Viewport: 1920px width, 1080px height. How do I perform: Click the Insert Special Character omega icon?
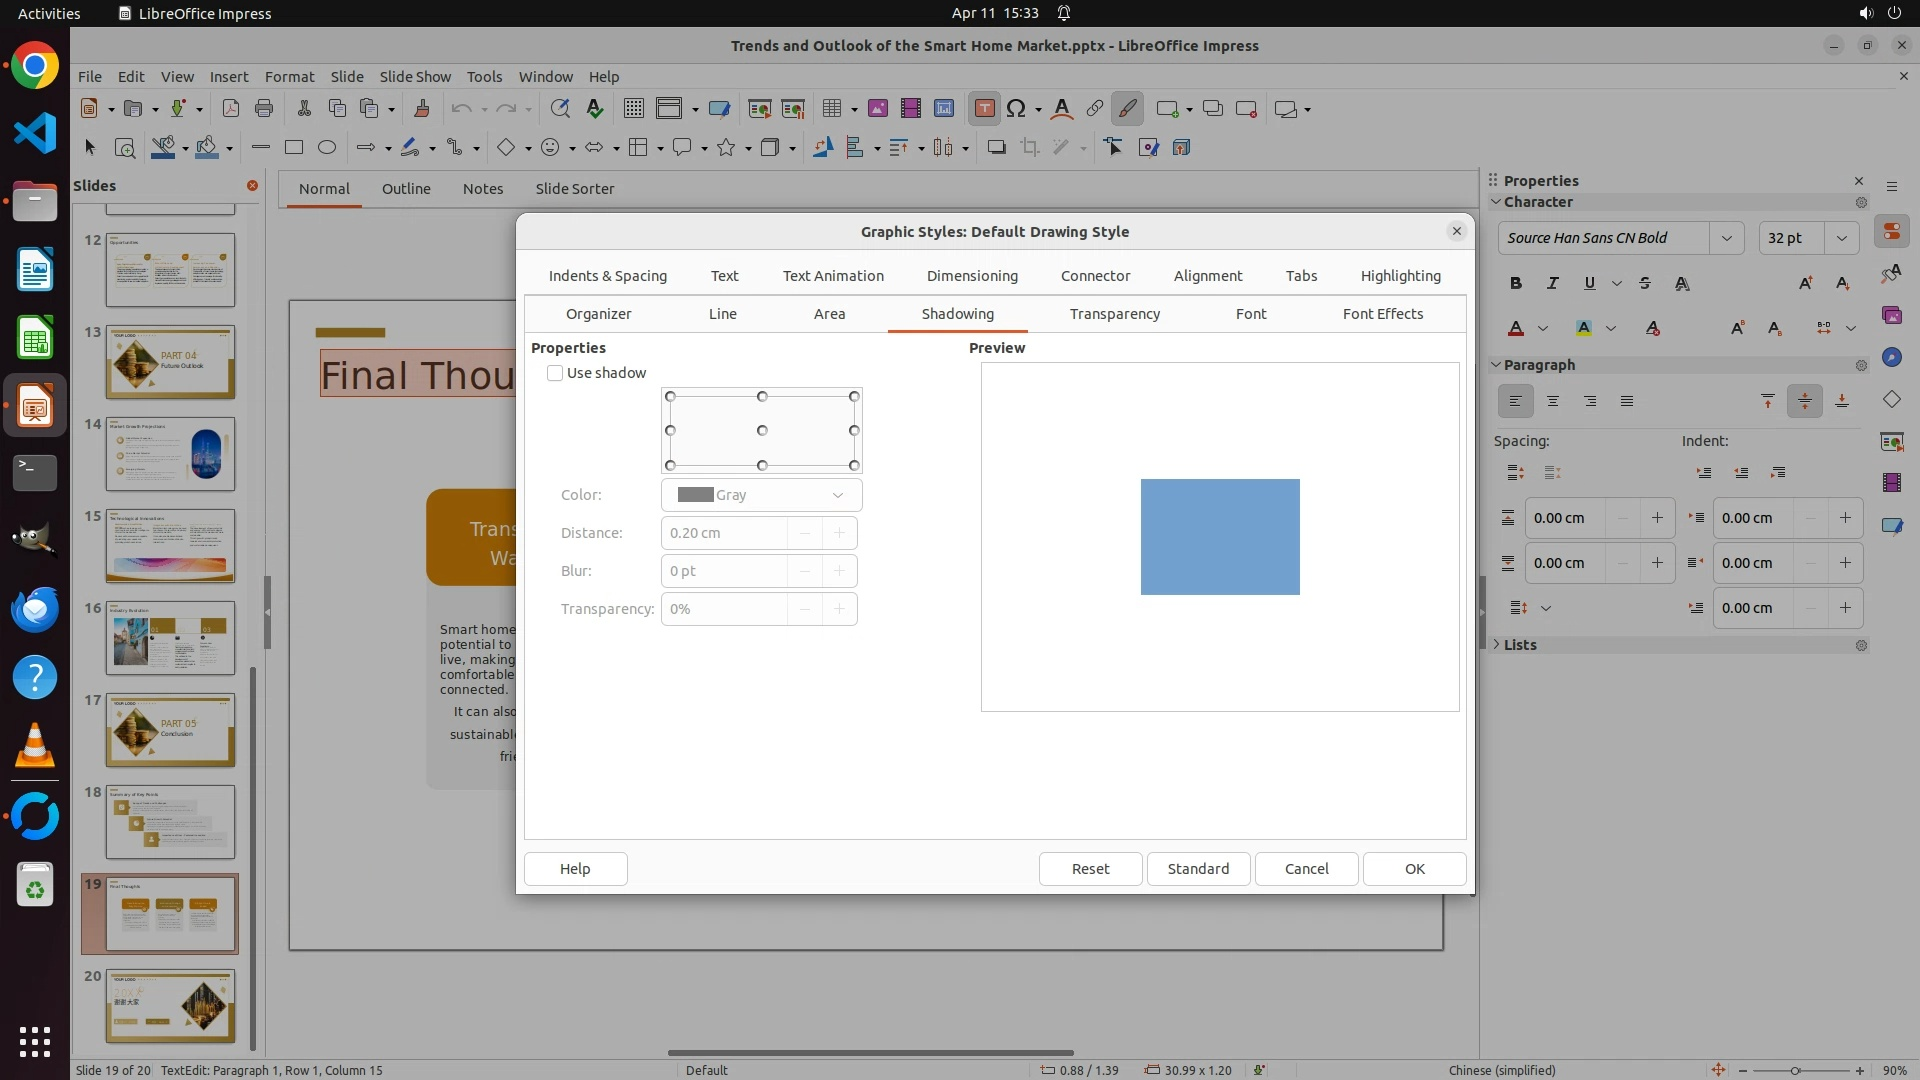(x=1016, y=109)
